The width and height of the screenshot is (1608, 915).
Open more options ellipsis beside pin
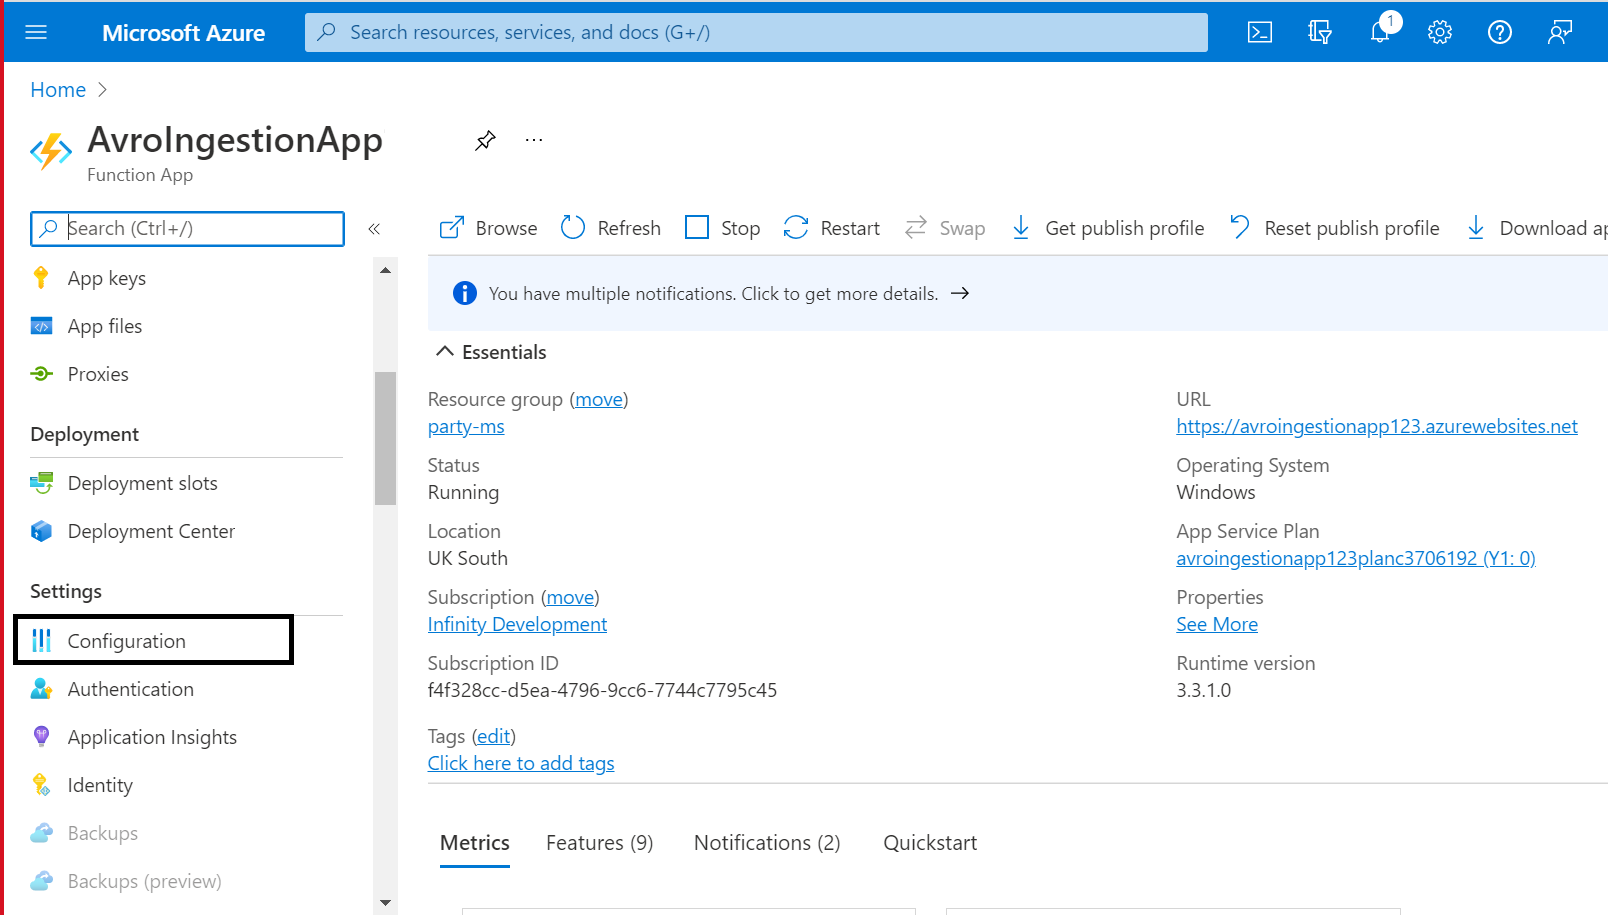click(x=534, y=140)
